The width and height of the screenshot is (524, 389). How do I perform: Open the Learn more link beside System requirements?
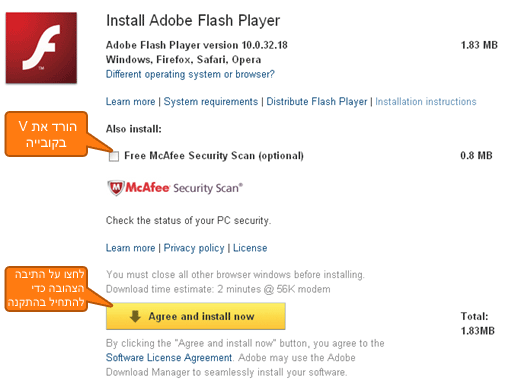coord(130,102)
